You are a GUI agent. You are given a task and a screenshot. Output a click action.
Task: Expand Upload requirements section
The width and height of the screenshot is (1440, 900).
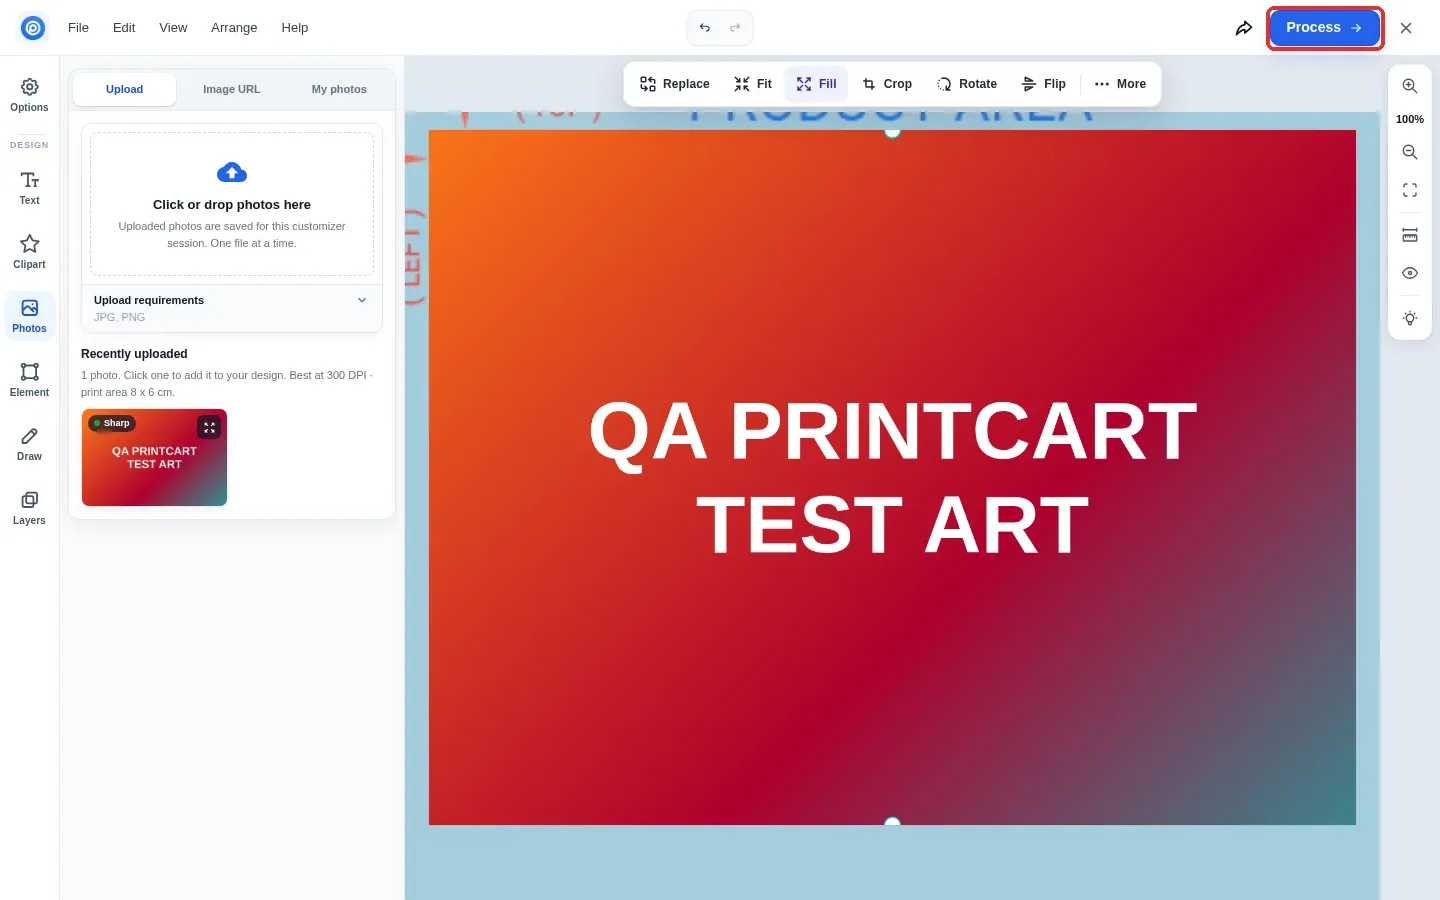(232, 308)
